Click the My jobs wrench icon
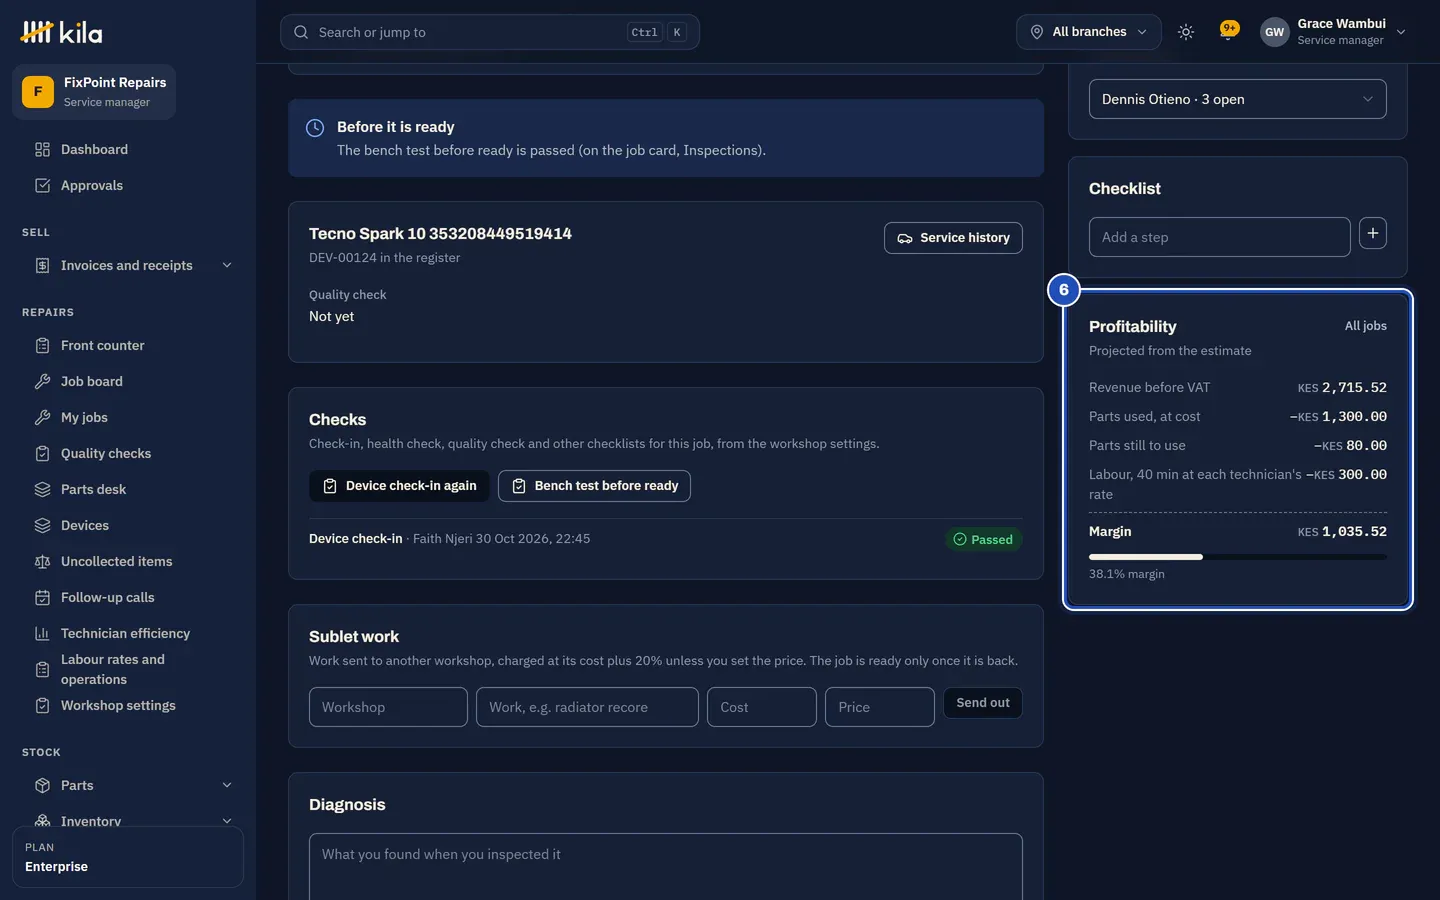1440x900 pixels. point(42,417)
